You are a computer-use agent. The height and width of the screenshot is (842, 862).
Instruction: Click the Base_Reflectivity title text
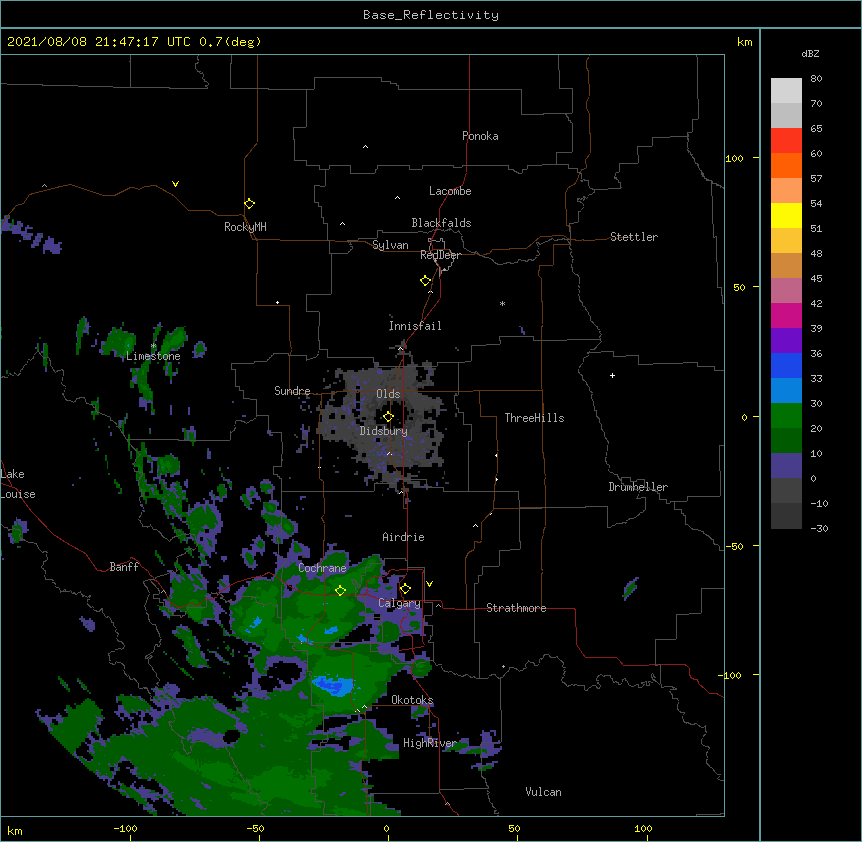click(x=431, y=15)
